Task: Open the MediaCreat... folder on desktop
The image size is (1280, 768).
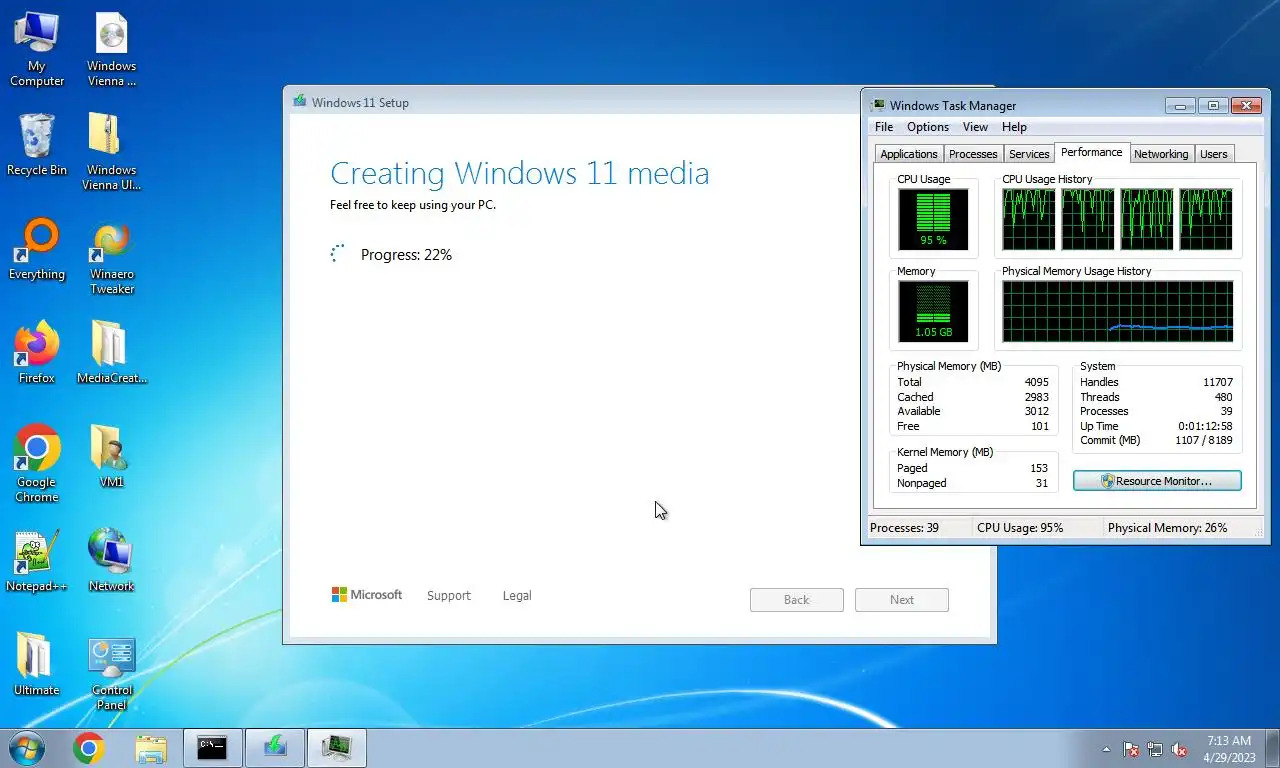Action: pyautogui.click(x=112, y=353)
